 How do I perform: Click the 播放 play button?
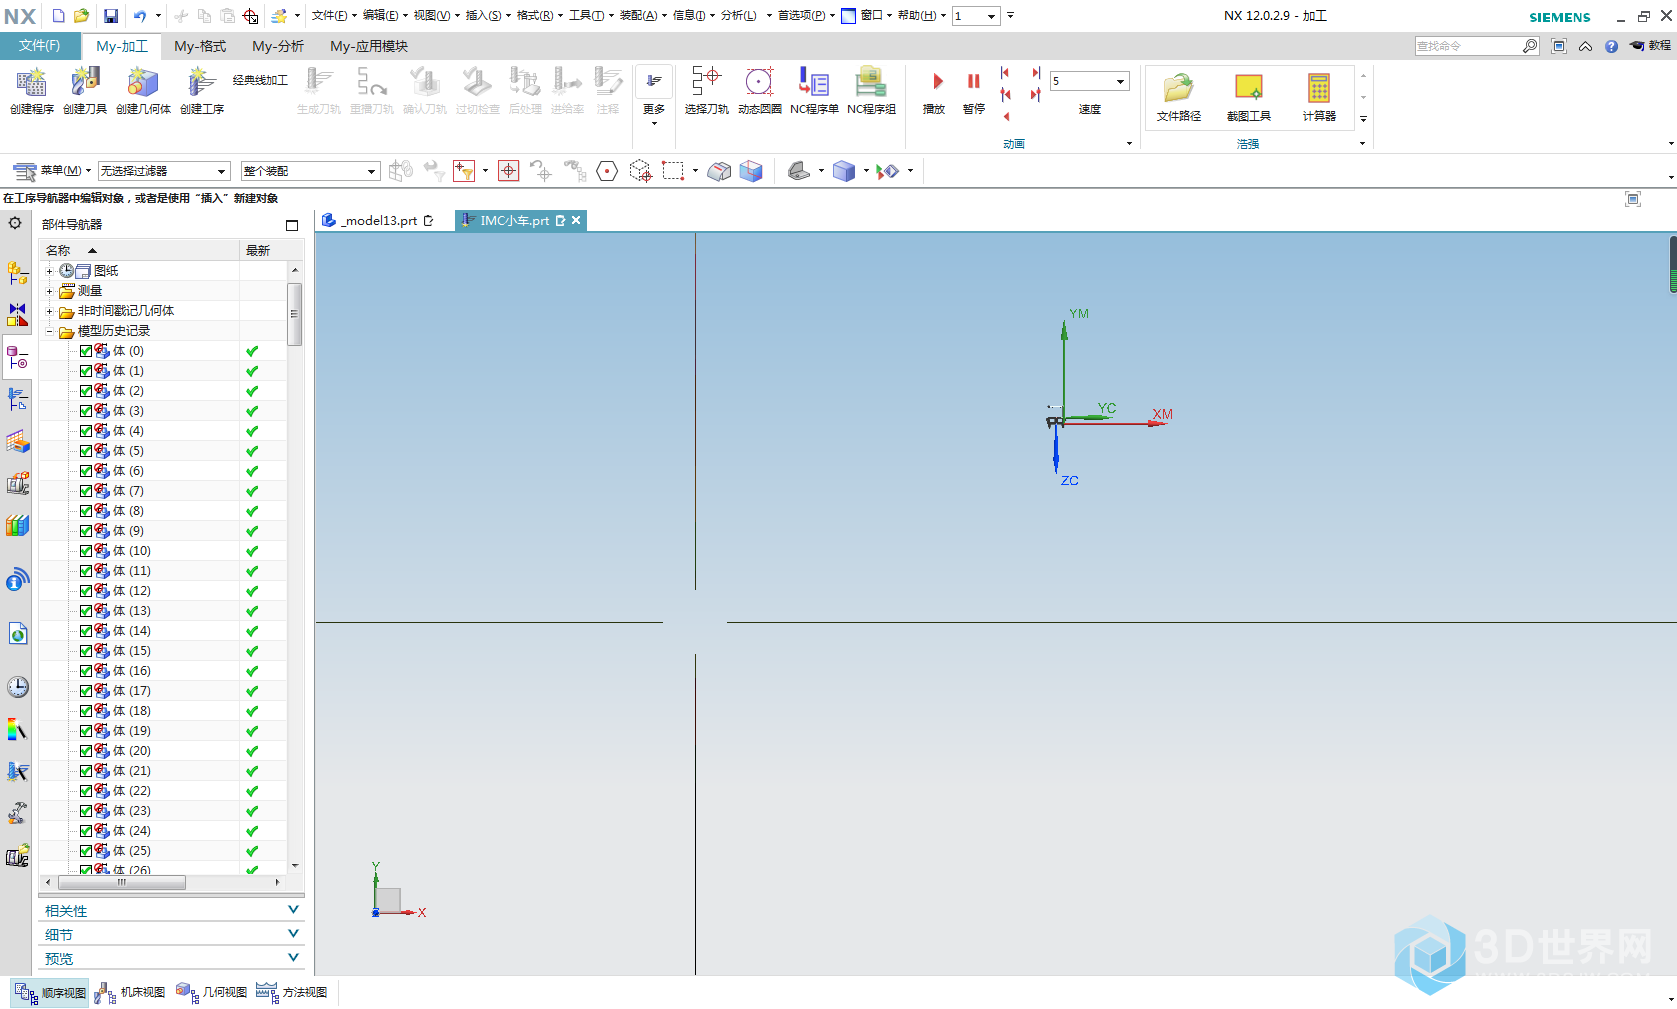coord(934,92)
